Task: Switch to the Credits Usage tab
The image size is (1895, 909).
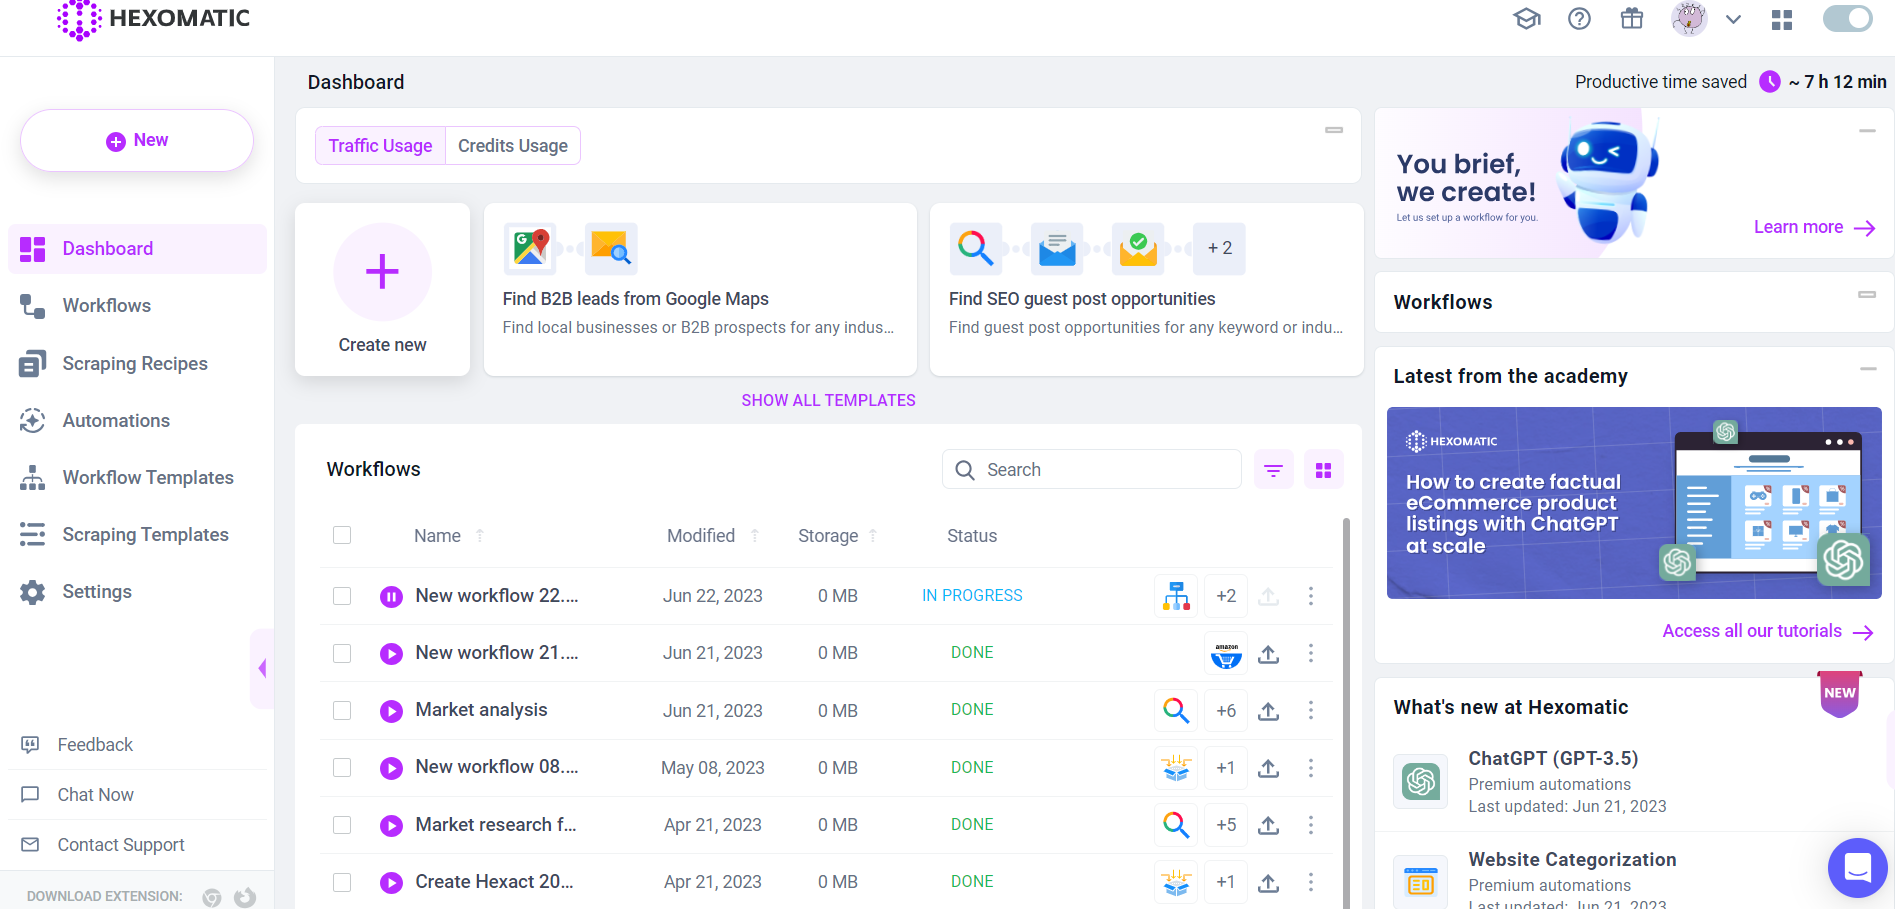Action: (512, 145)
